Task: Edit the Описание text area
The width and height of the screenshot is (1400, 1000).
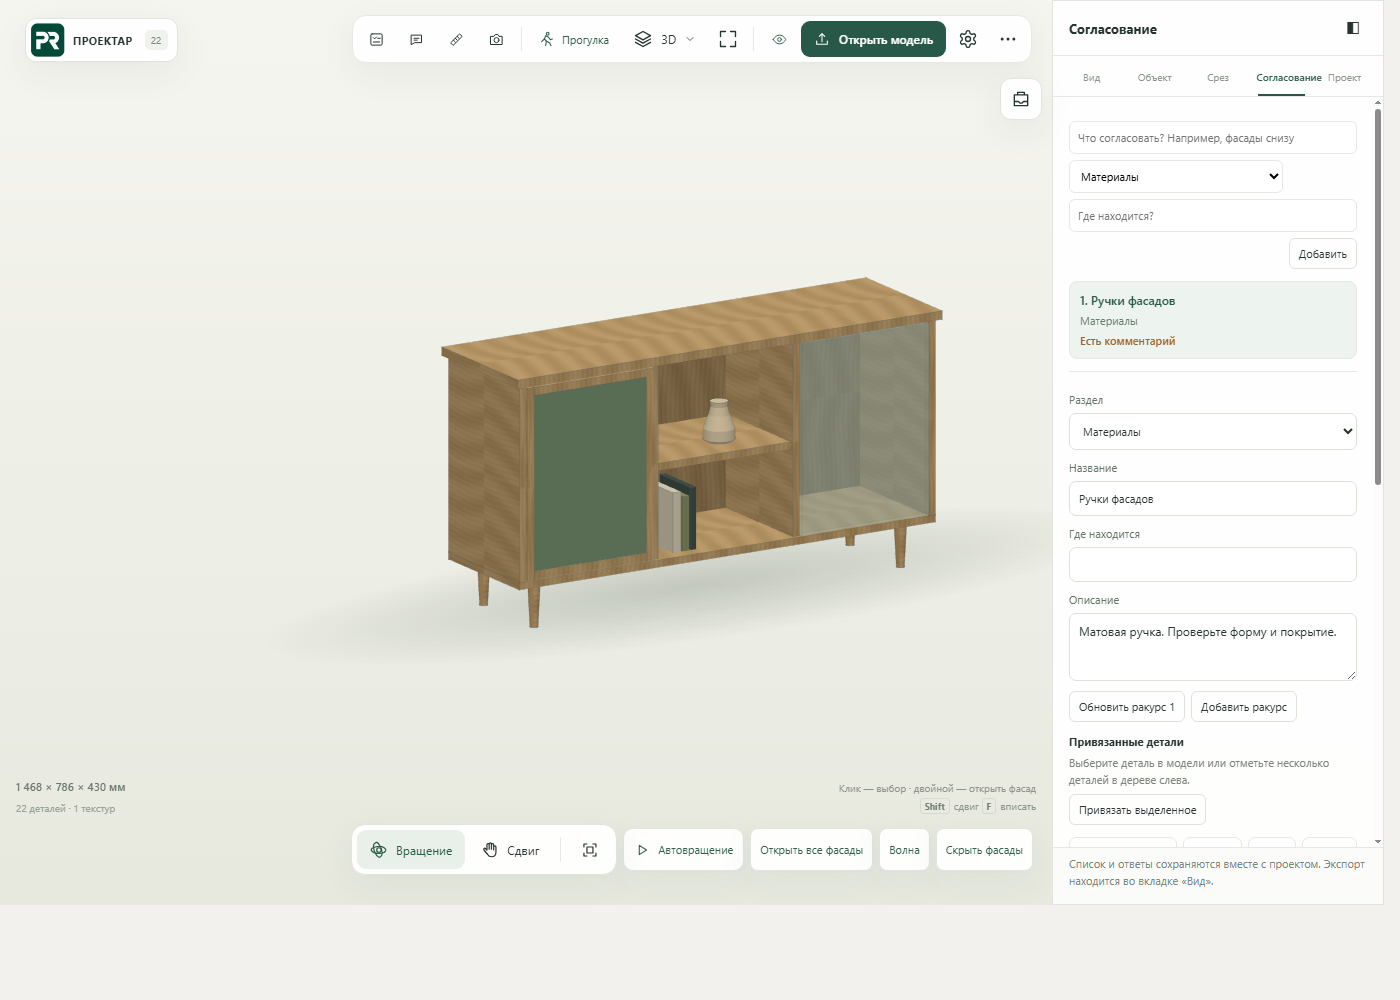Action: click(x=1212, y=647)
